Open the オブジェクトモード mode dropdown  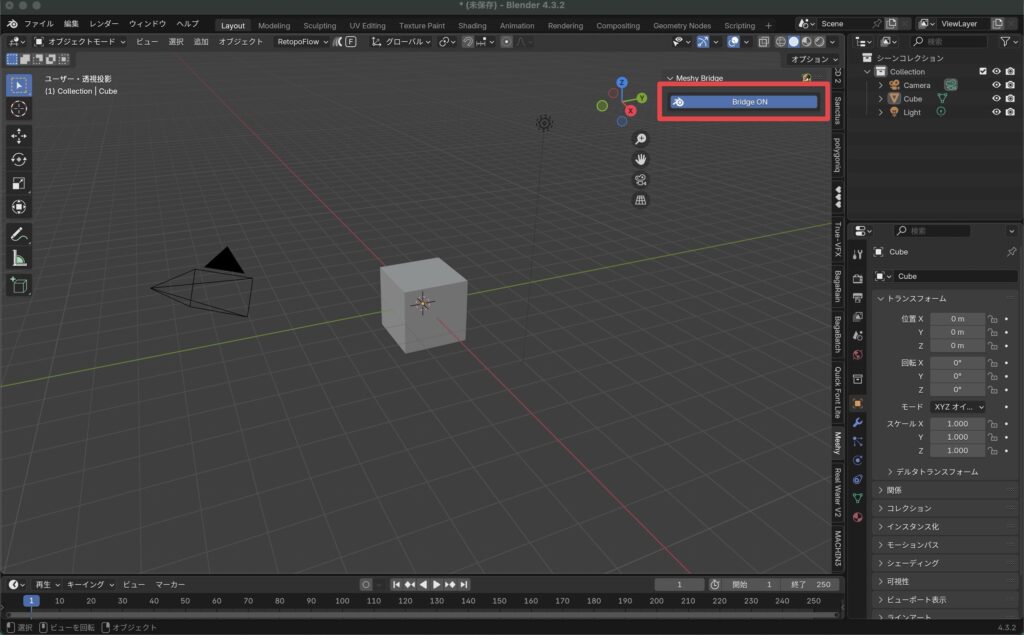coord(80,41)
